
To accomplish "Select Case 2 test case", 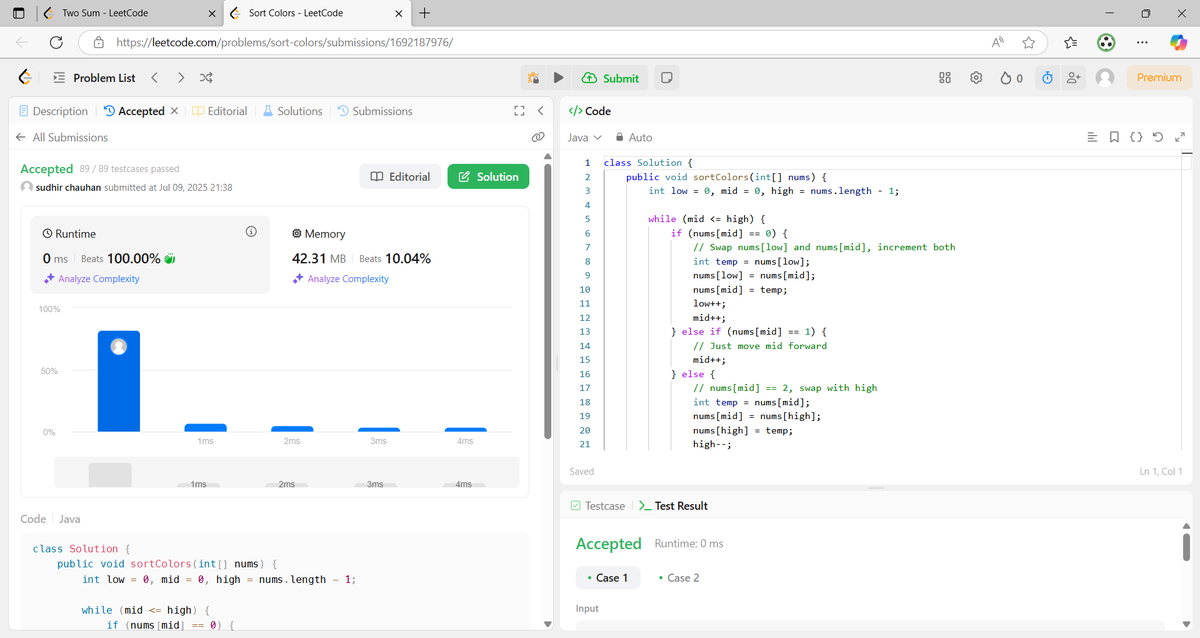I will tap(679, 578).
